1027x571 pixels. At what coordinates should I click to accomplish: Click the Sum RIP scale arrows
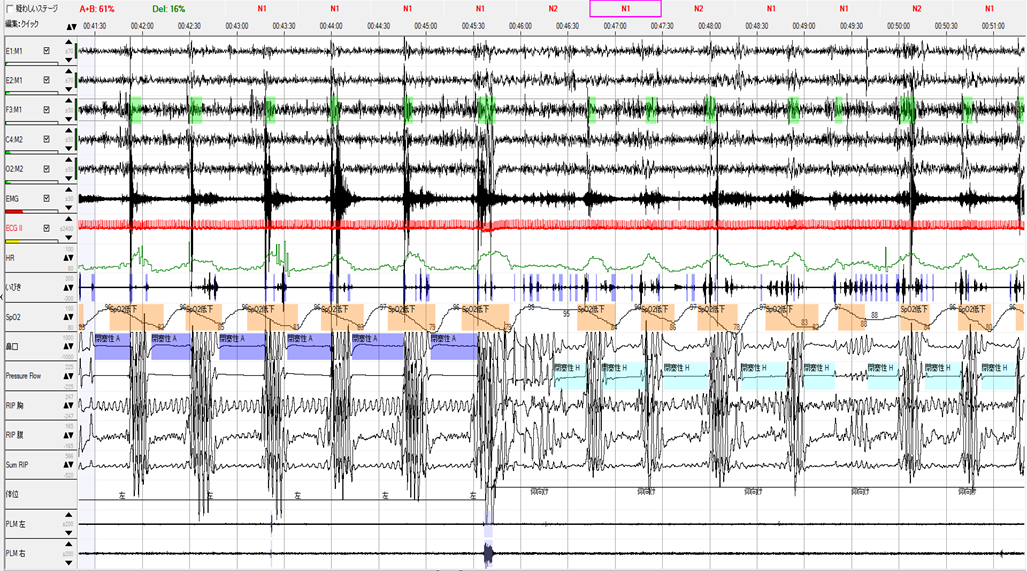pyautogui.click(x=69, y=464)
